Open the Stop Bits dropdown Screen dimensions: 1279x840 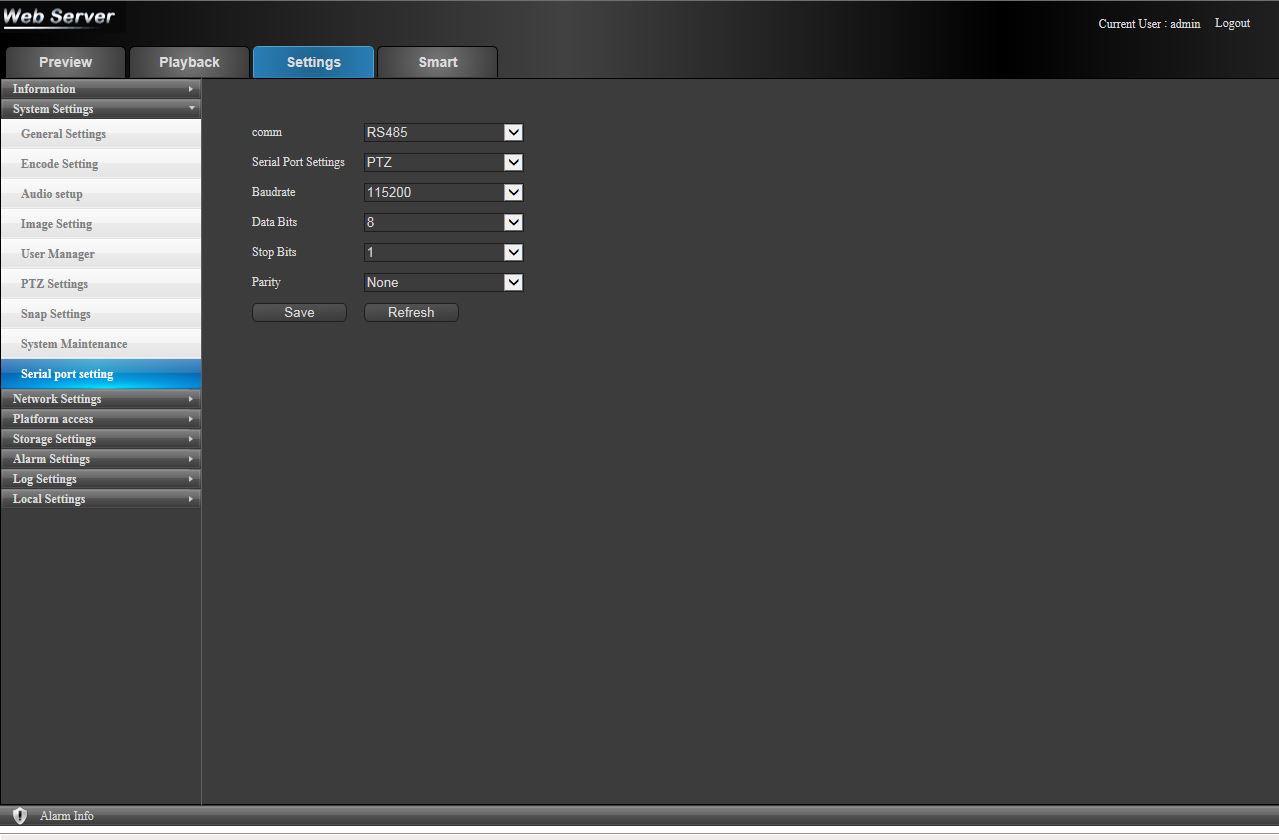click(x=443, y=252)
